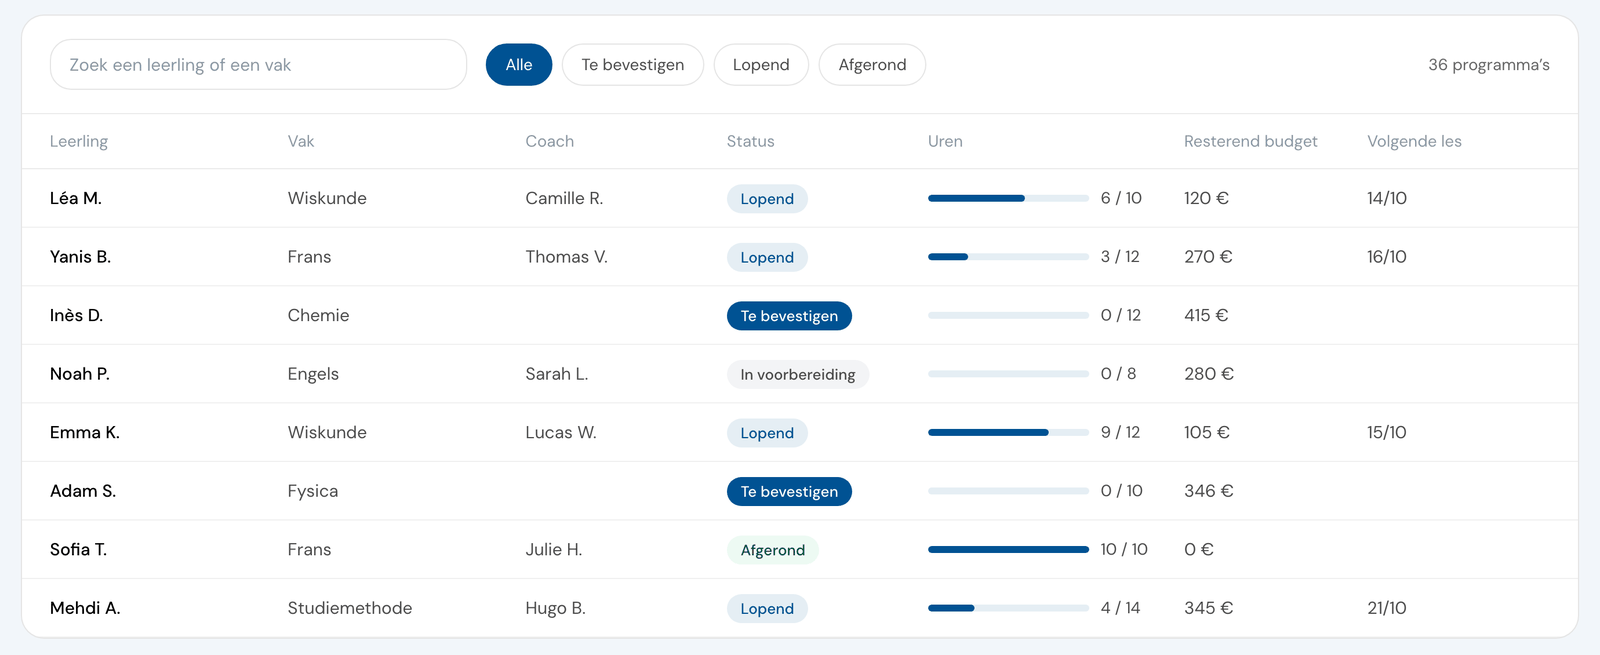Switch to the Te bevestigen filter
This screenshot has height=655, width=1600.
click(633, 65)
